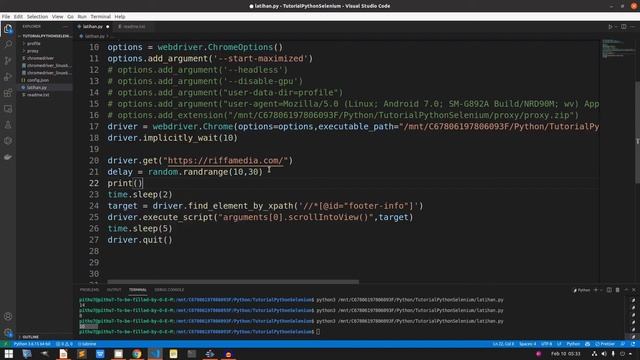Open the Testing flask icon view

click(x=8, y=125)
